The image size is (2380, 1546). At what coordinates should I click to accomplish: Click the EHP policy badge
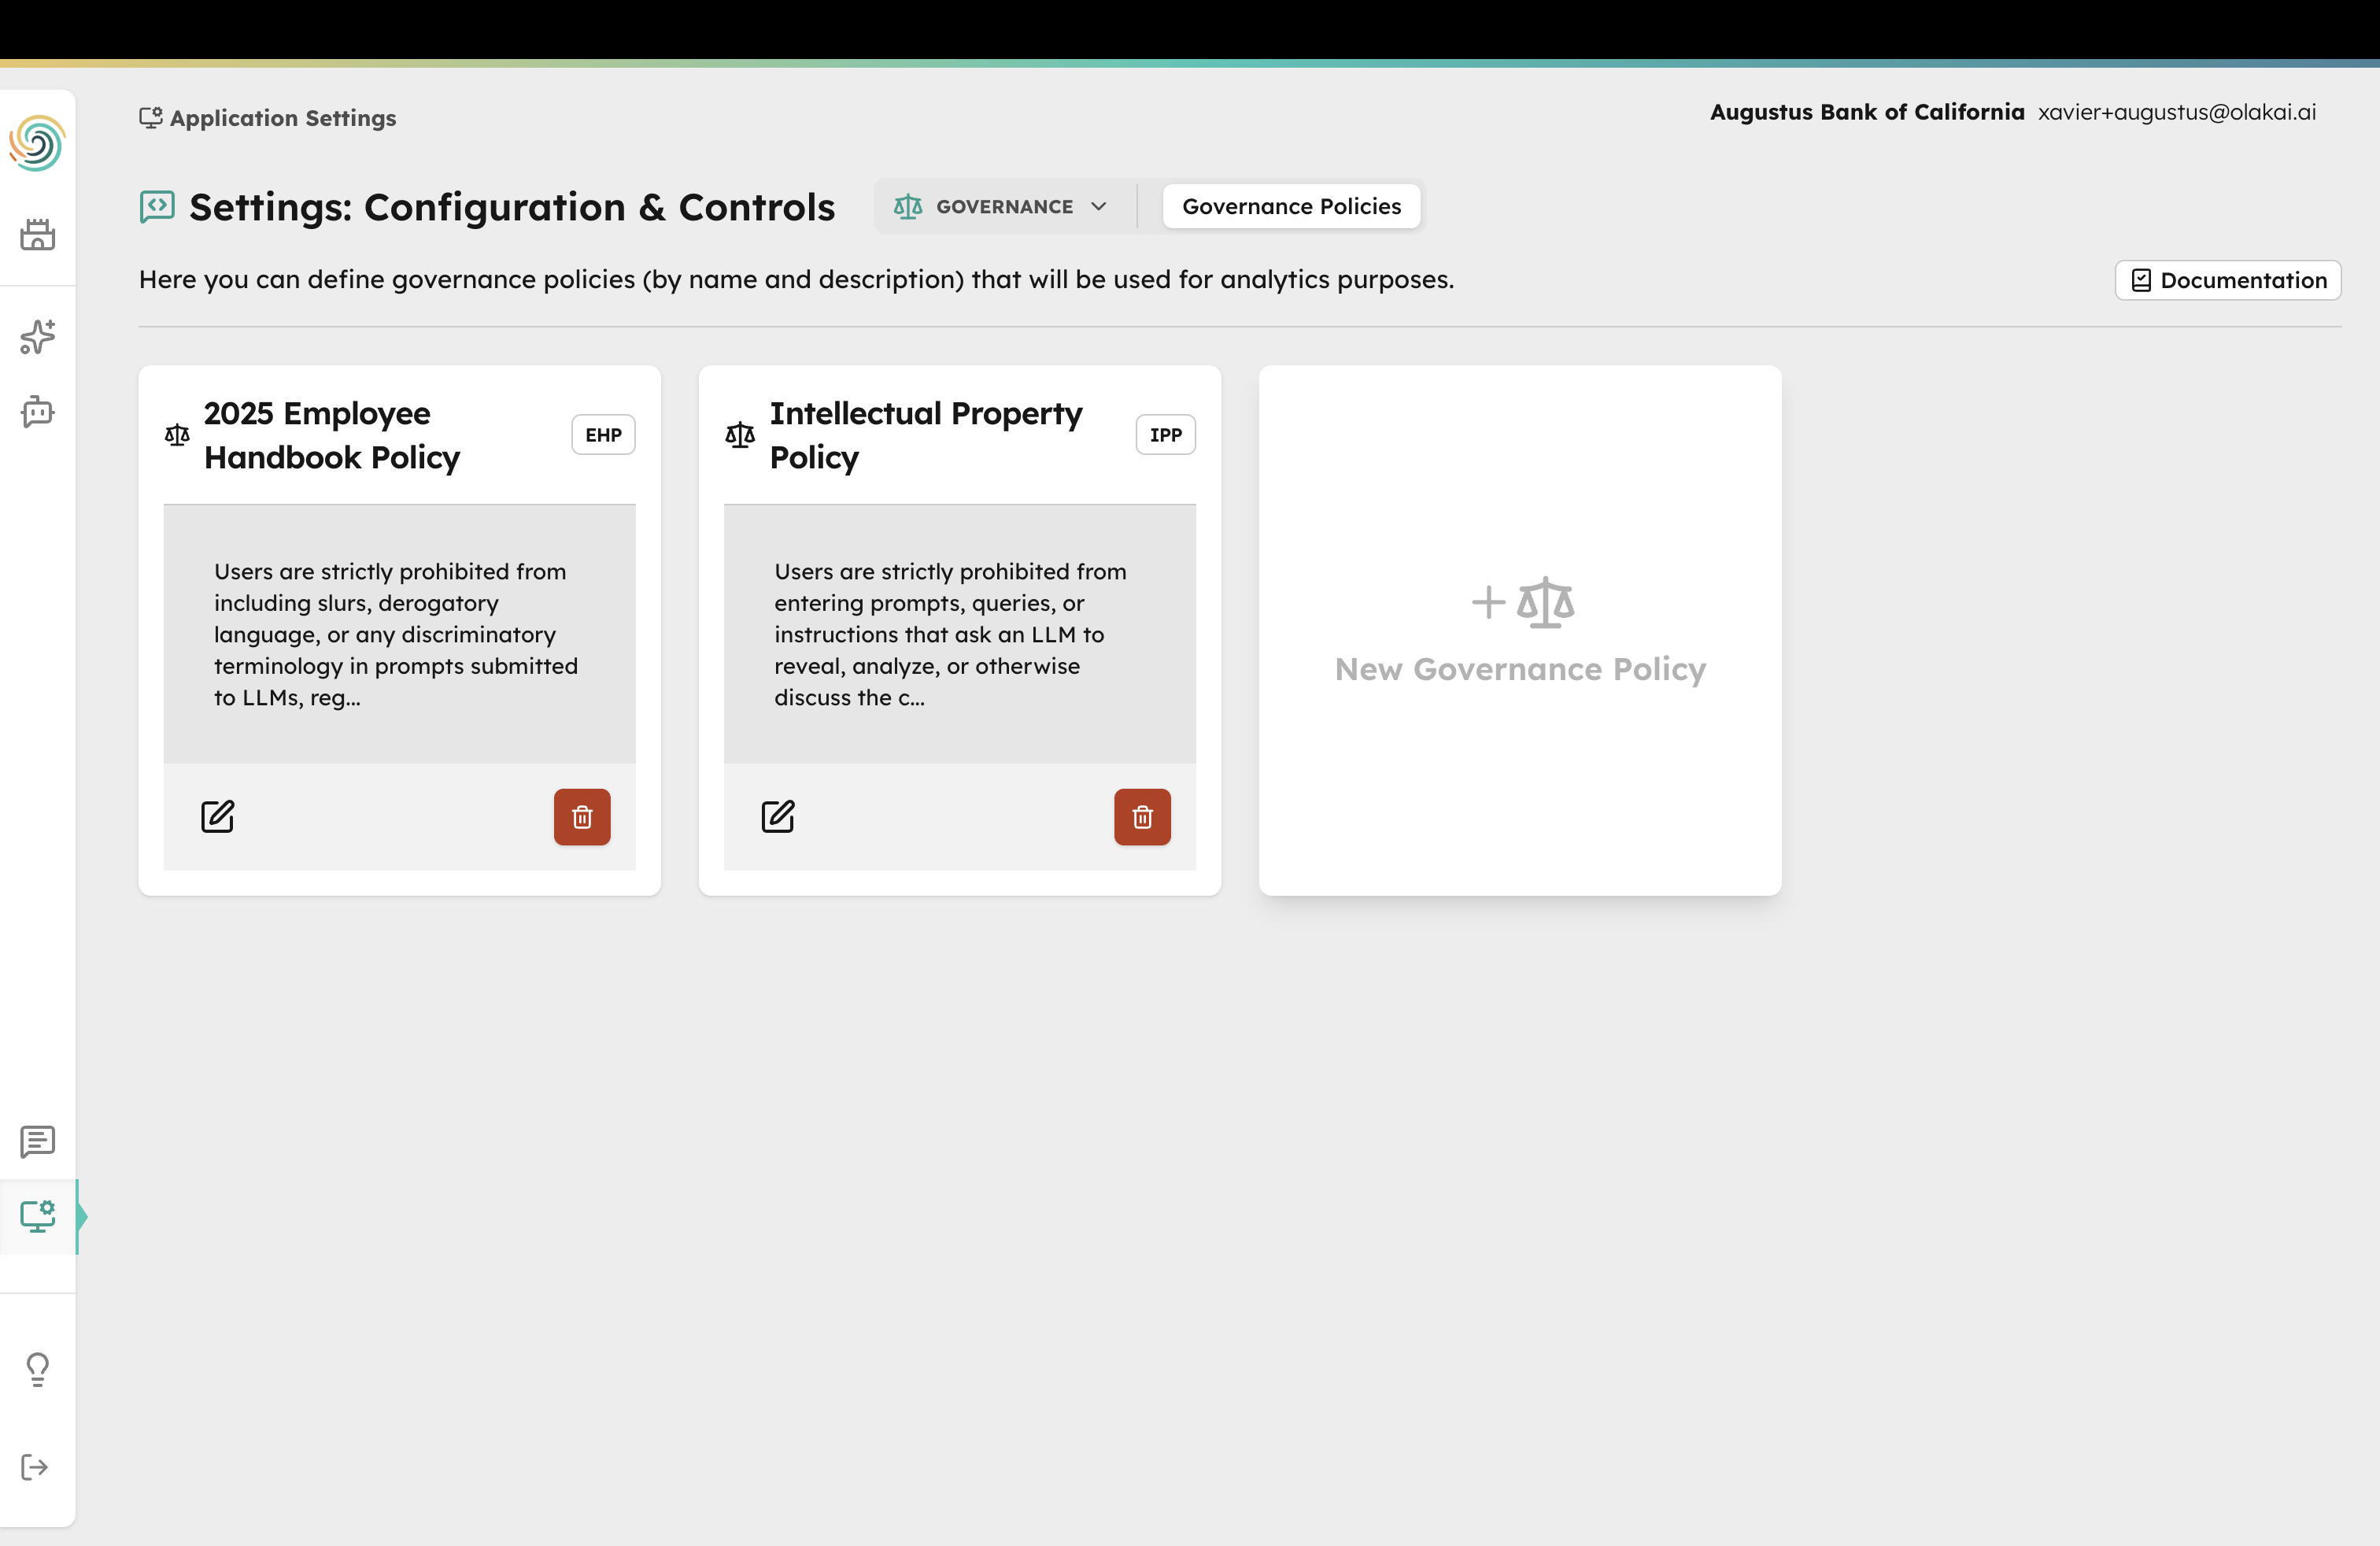[x=602, y=434]
